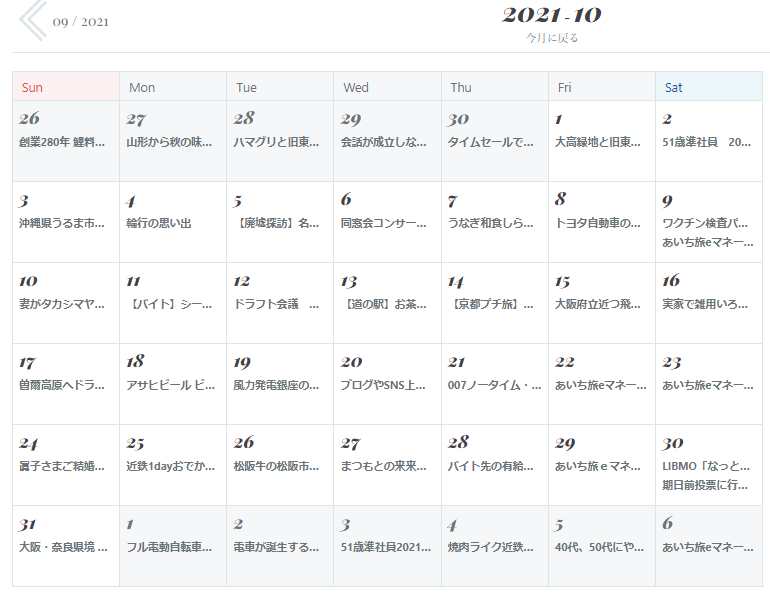The height and width of the screenshot is (593, 770).
Task: Open the post ブログやSNS上...
Action: [383, 385]
